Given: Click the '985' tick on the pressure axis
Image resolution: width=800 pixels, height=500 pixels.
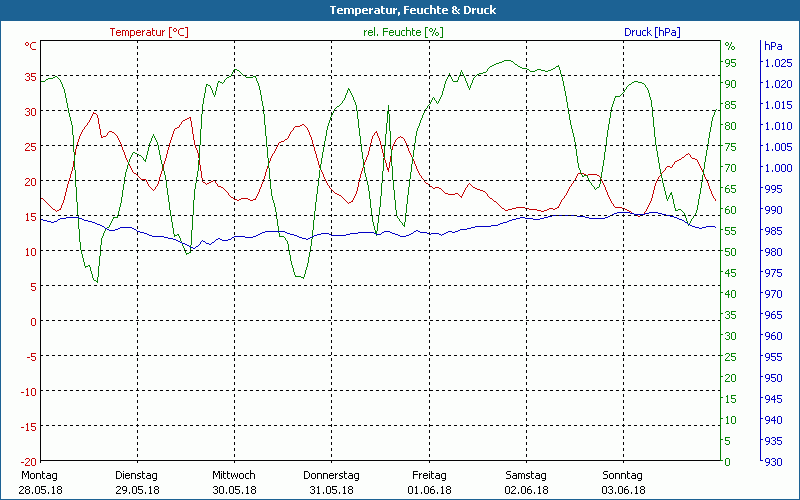Looking at the screenshot, I should point(773,231).
